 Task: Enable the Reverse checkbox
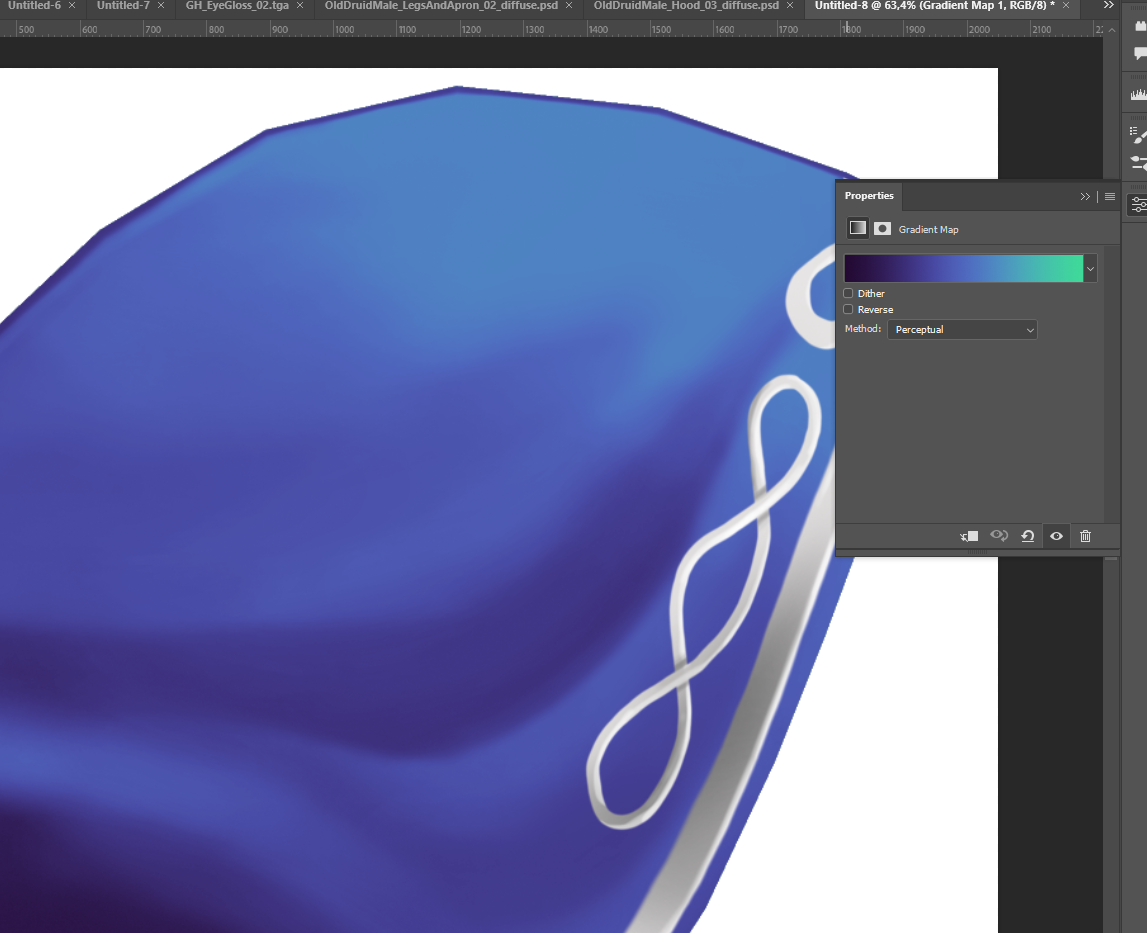tap(847, 308)
